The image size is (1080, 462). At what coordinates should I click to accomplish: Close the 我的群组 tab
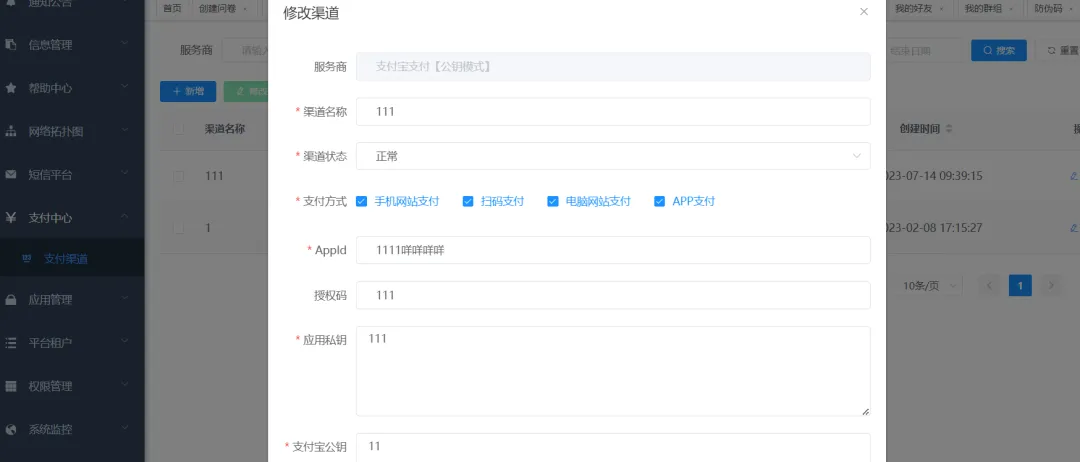pyautogui.click(x=1011, y=9)
